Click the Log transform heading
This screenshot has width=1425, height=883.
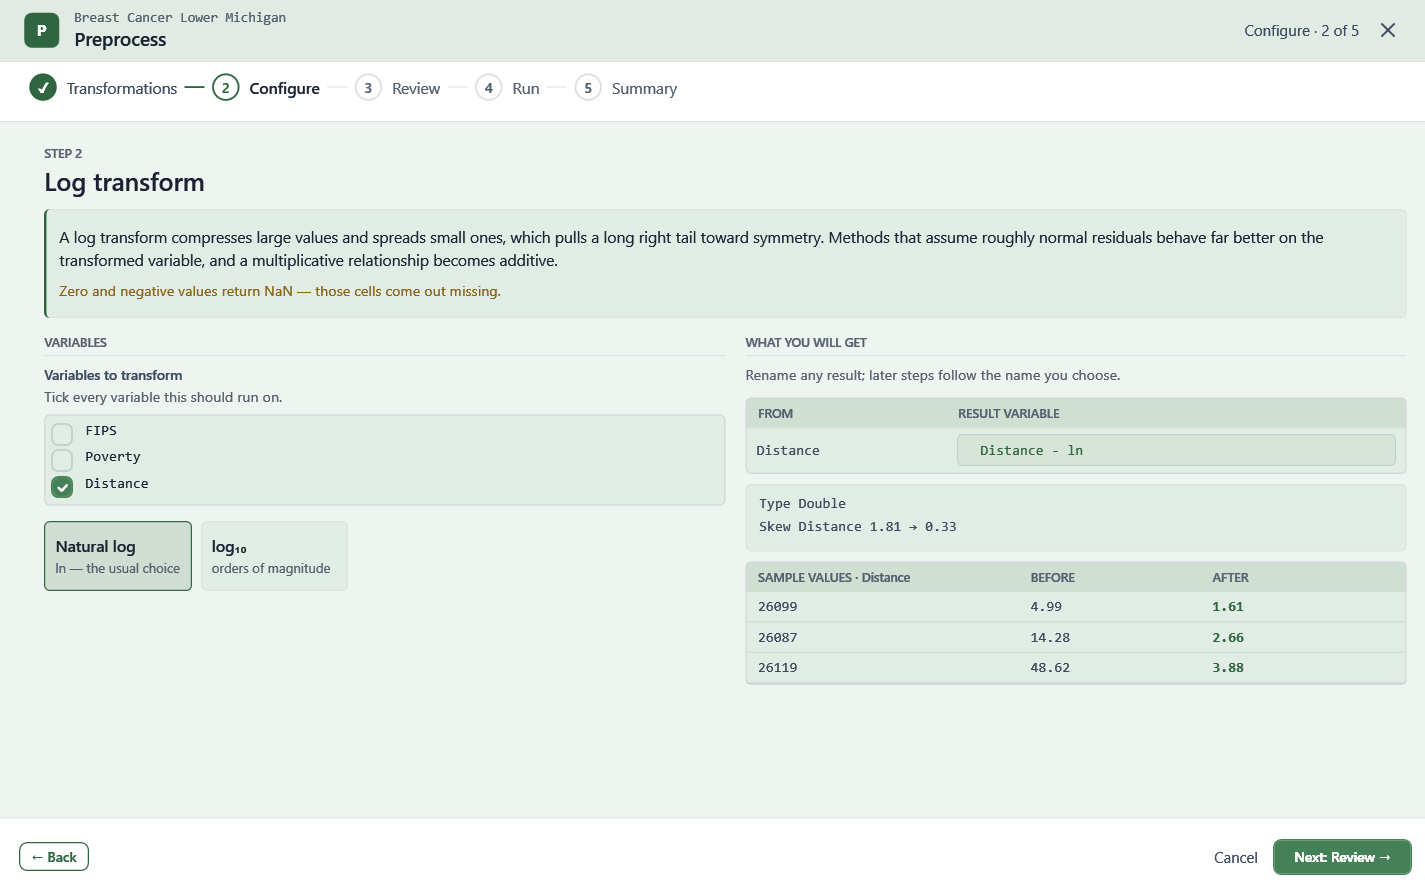tap(124, 182)
